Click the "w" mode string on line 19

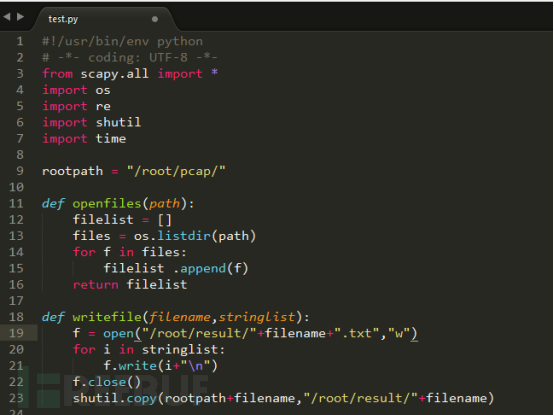(399, 333)
